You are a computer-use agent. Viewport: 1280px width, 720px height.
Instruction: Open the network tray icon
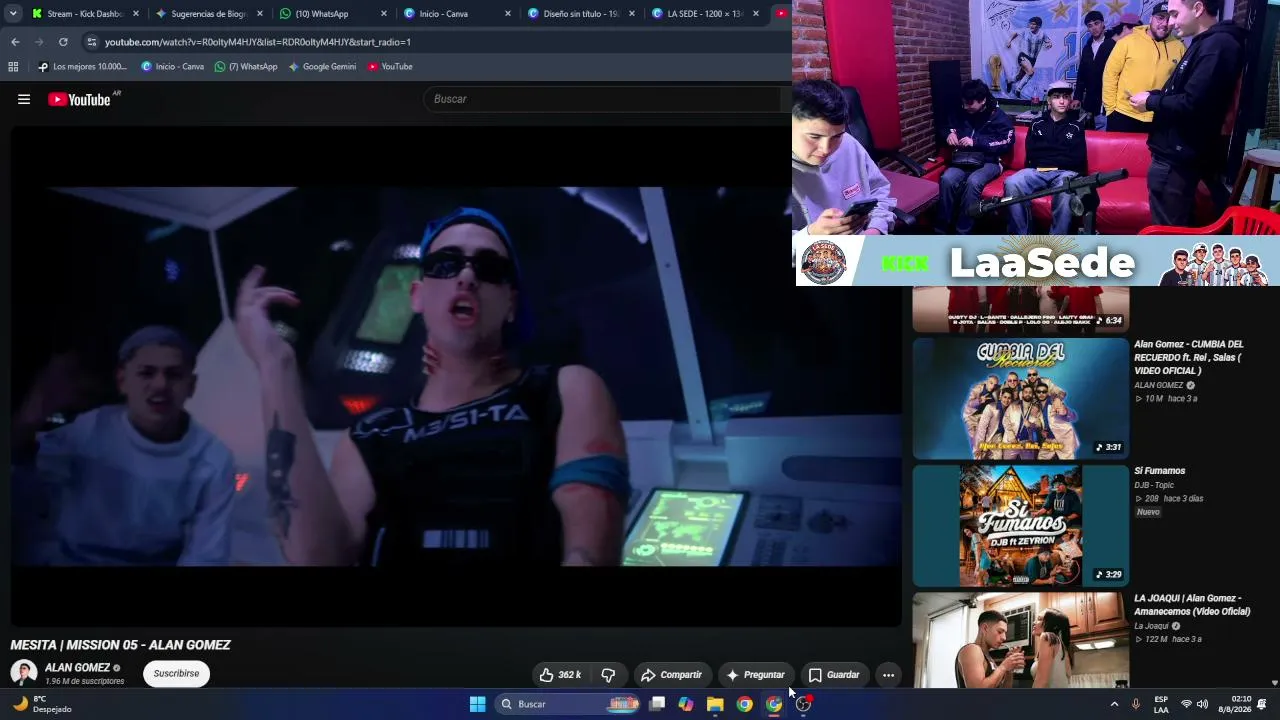pyautogui.click(x=1187, y=704)
